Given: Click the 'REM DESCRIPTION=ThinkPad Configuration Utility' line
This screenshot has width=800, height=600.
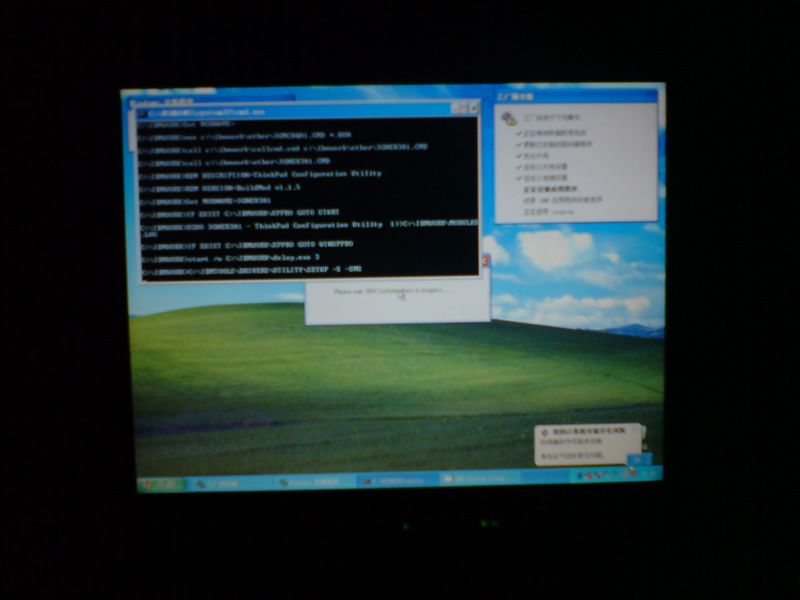Looking at the screenshot, I should click(260, 175).
